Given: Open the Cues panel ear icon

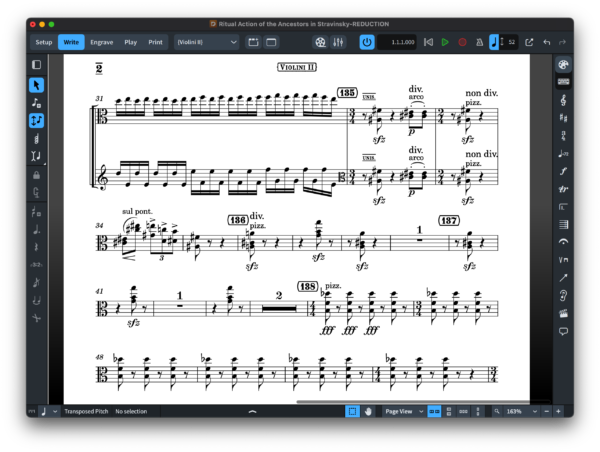Looking at the screenshot, I should pos(563,295).
